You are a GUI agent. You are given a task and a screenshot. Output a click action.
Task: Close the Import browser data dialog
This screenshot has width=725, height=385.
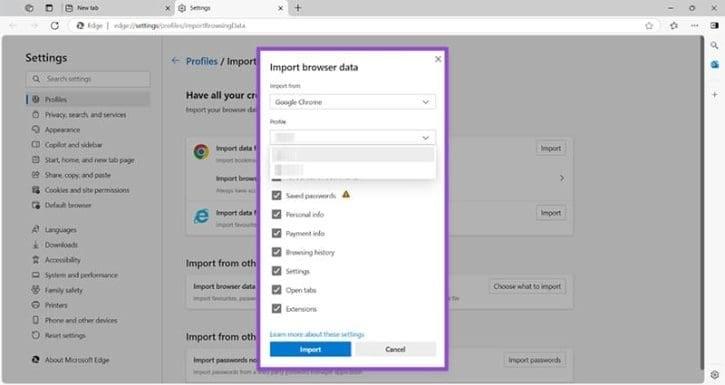click(438, 59)
